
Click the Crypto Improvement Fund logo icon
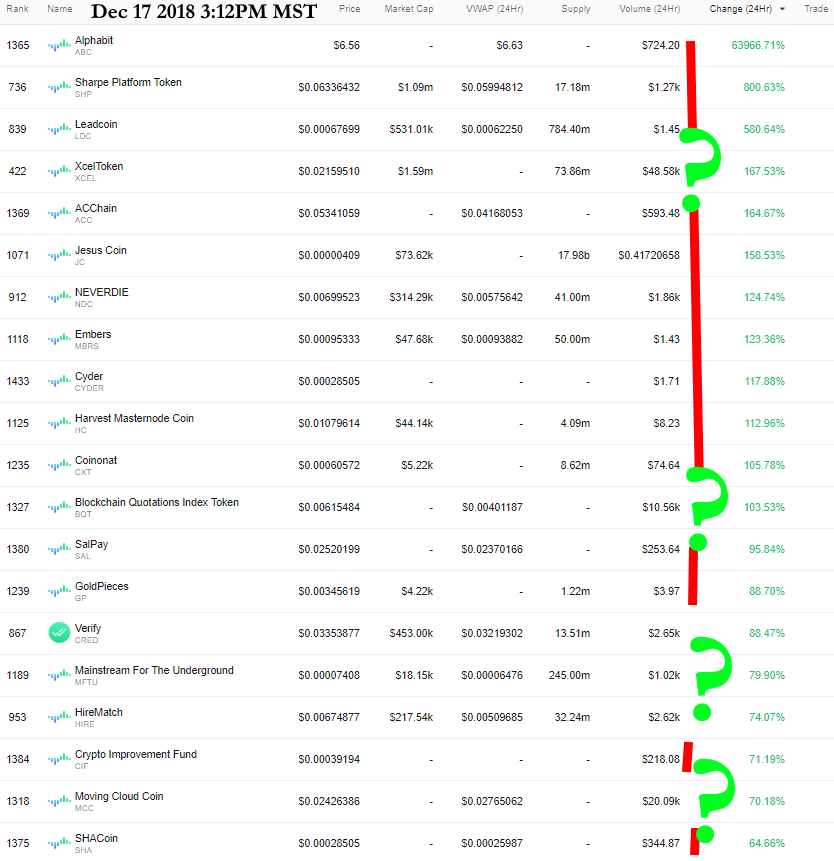click(59, 759)
